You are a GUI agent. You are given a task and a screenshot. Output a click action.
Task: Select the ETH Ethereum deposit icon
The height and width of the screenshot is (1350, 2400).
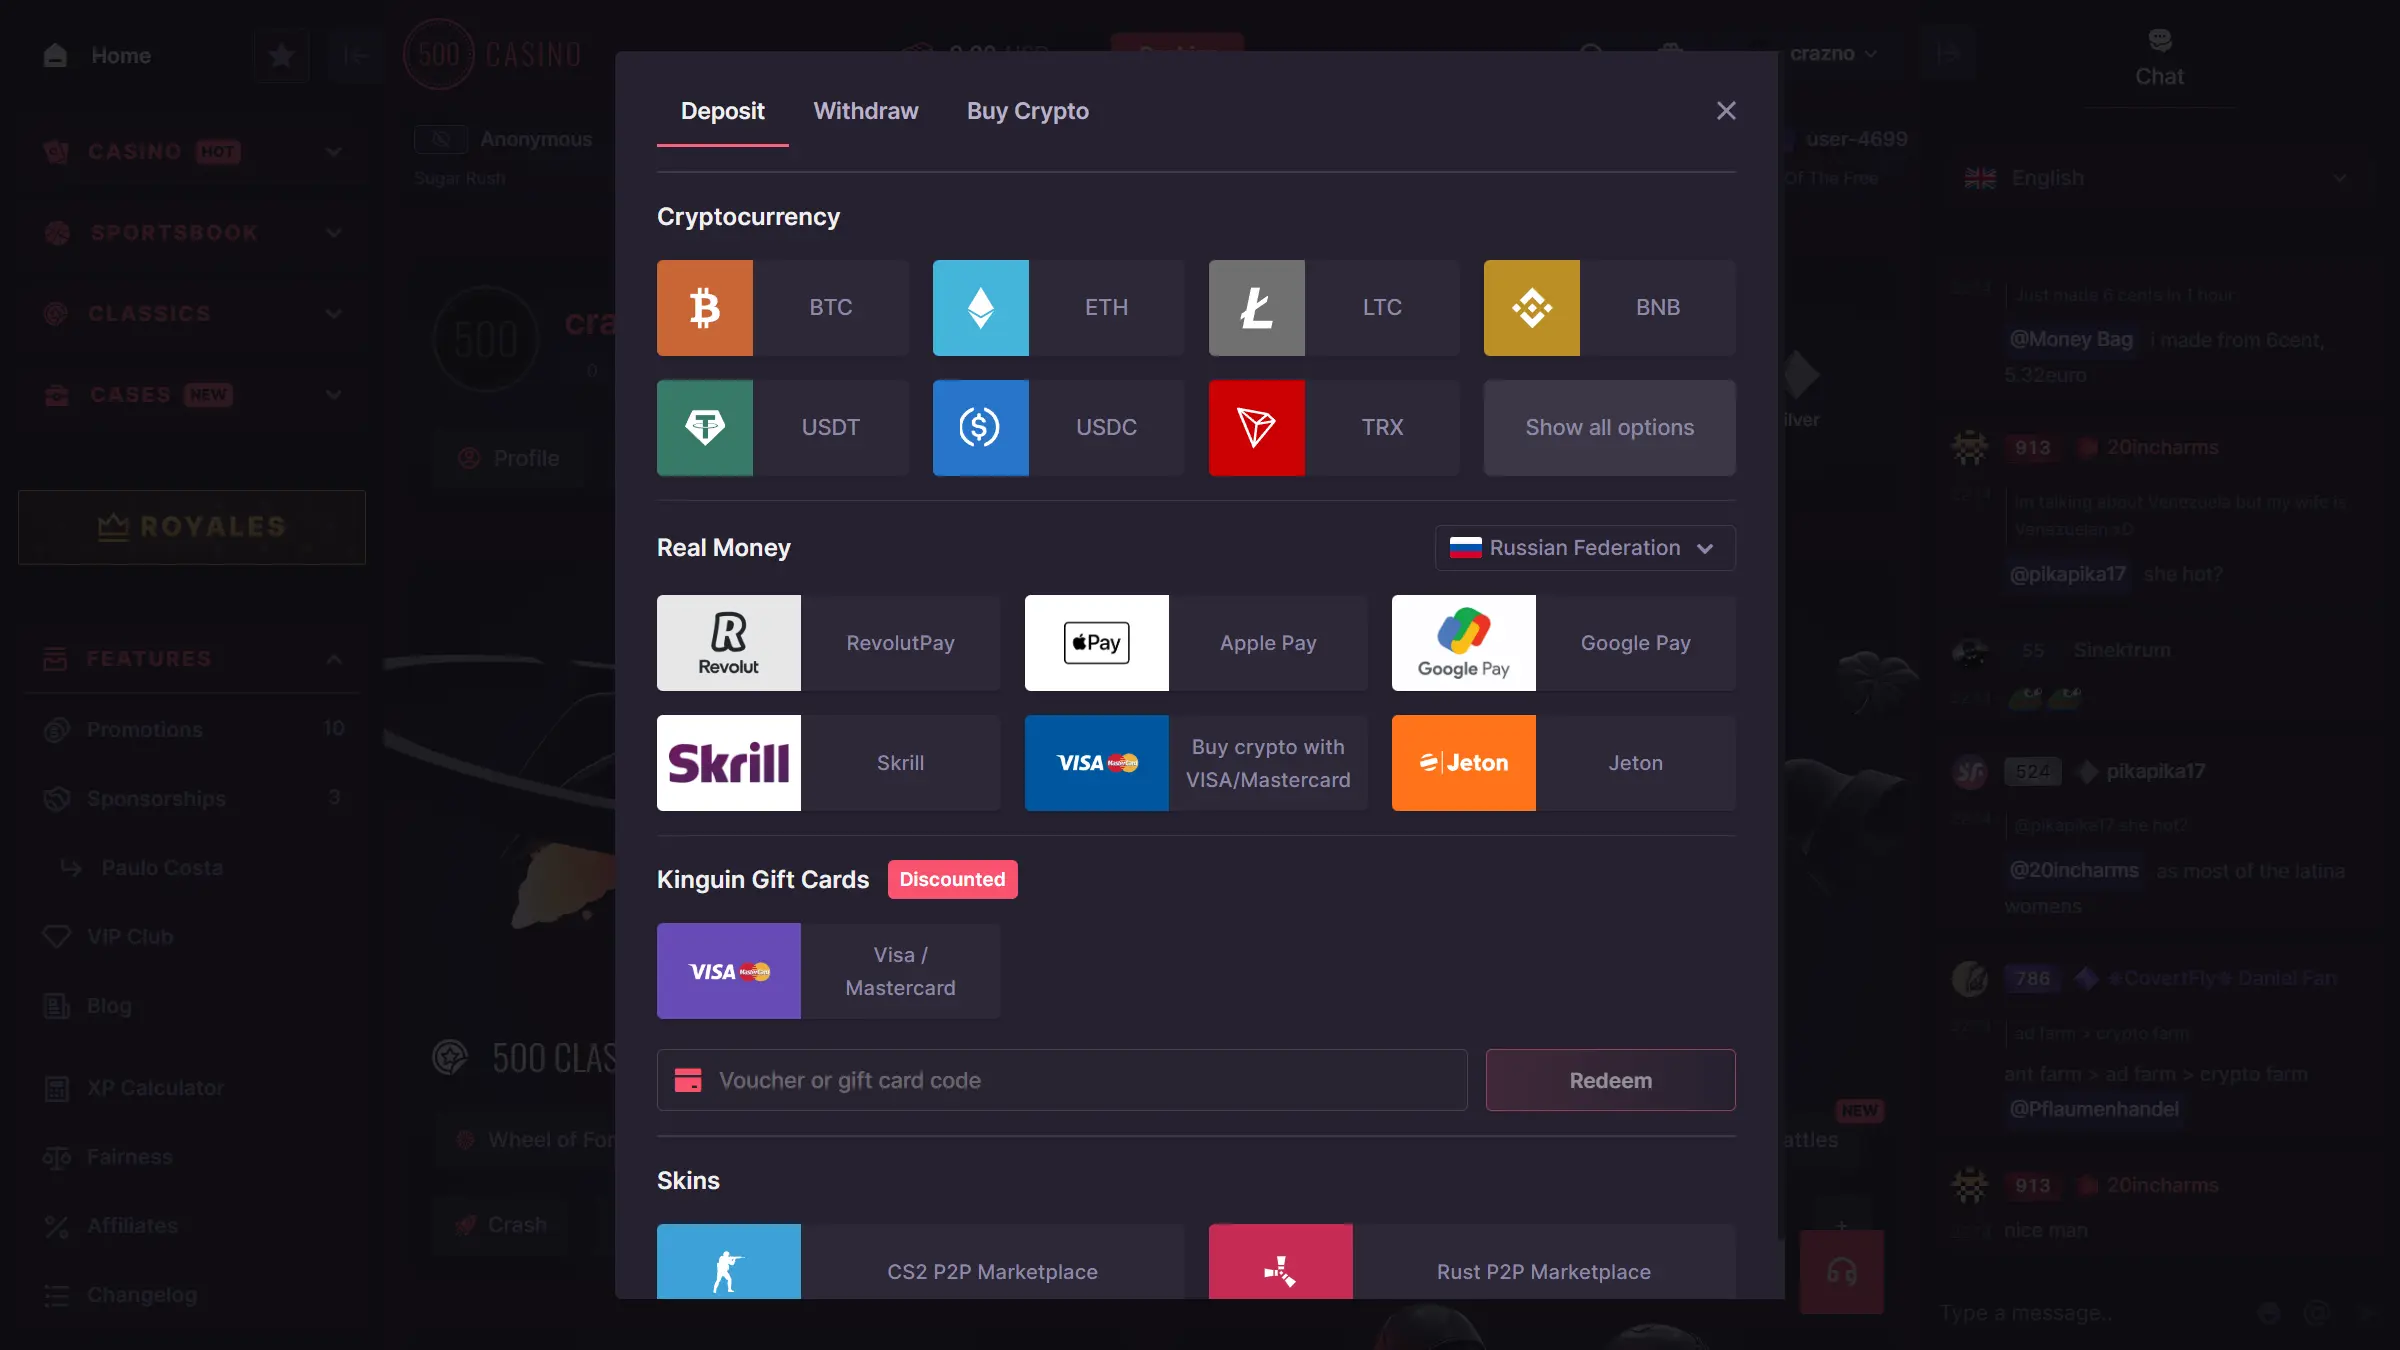point(981,308)
